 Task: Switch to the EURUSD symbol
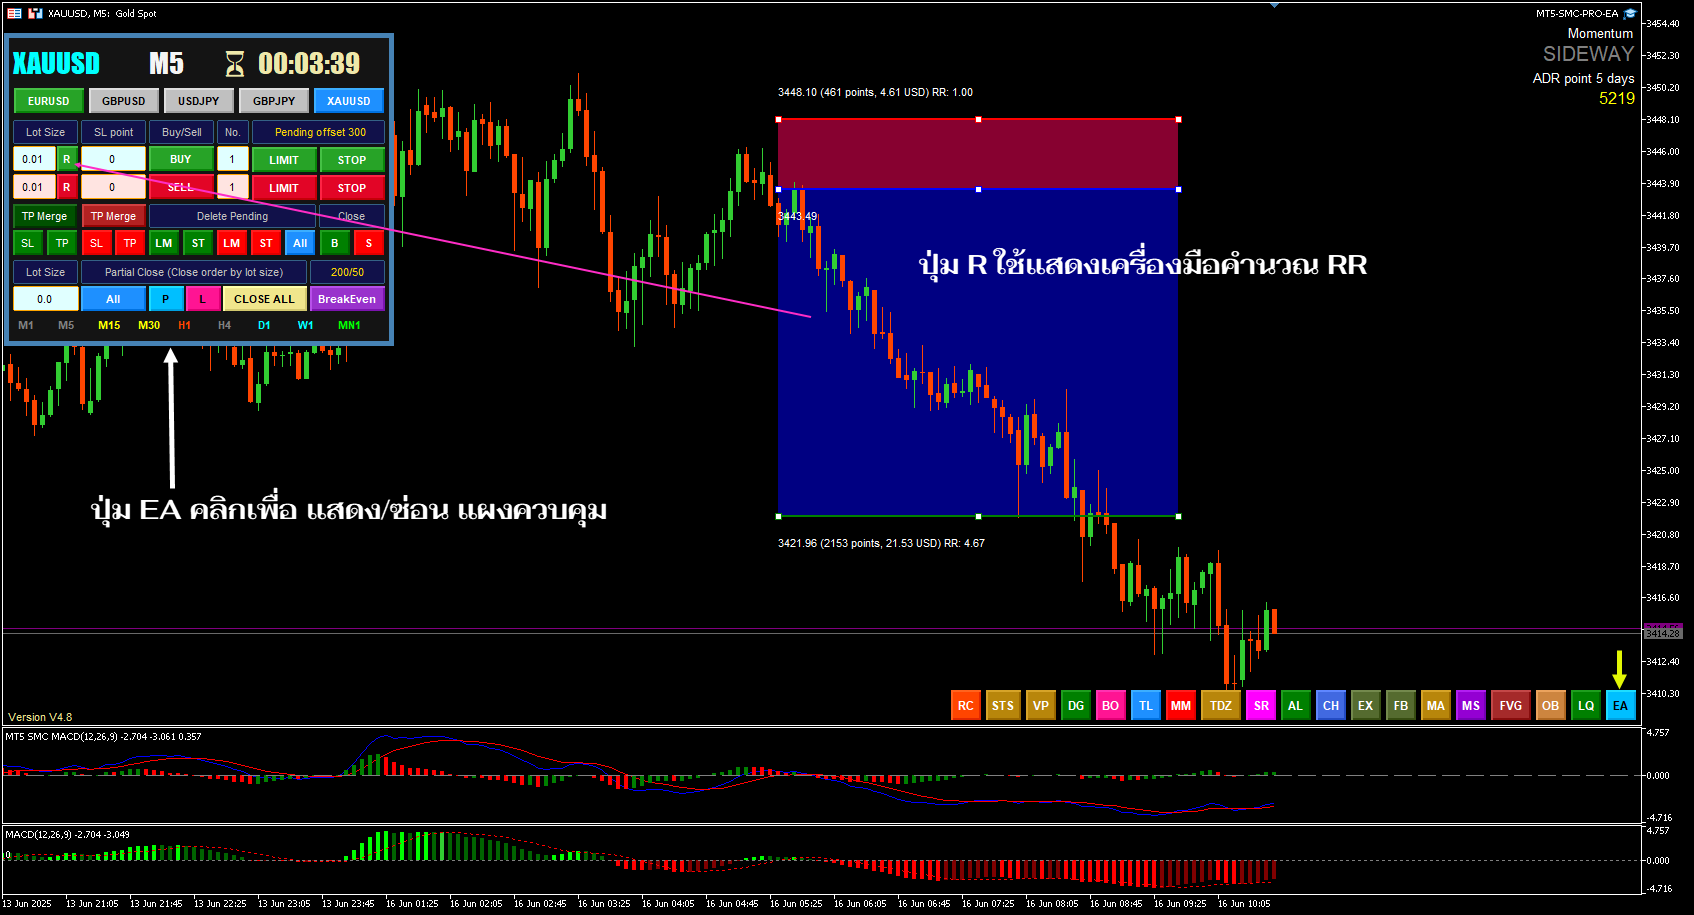[x=48, y=101]
